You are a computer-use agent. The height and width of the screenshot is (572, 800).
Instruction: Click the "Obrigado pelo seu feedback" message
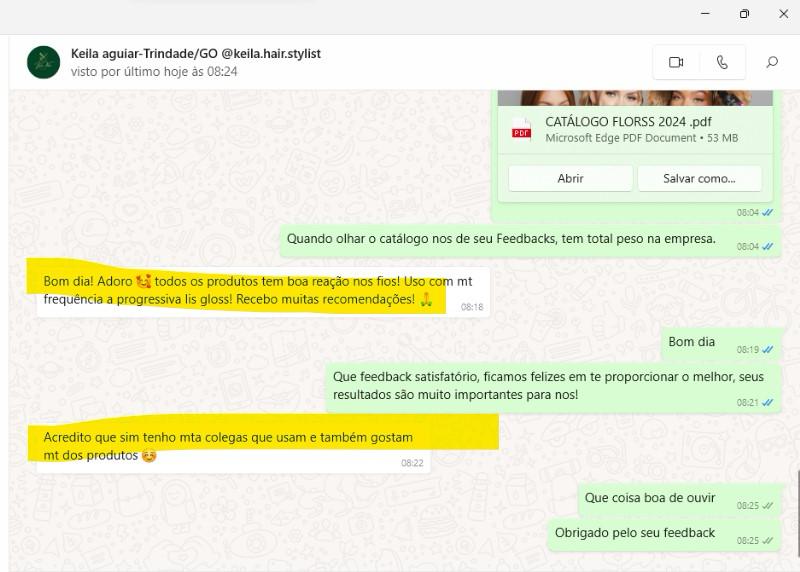[635, 533]
